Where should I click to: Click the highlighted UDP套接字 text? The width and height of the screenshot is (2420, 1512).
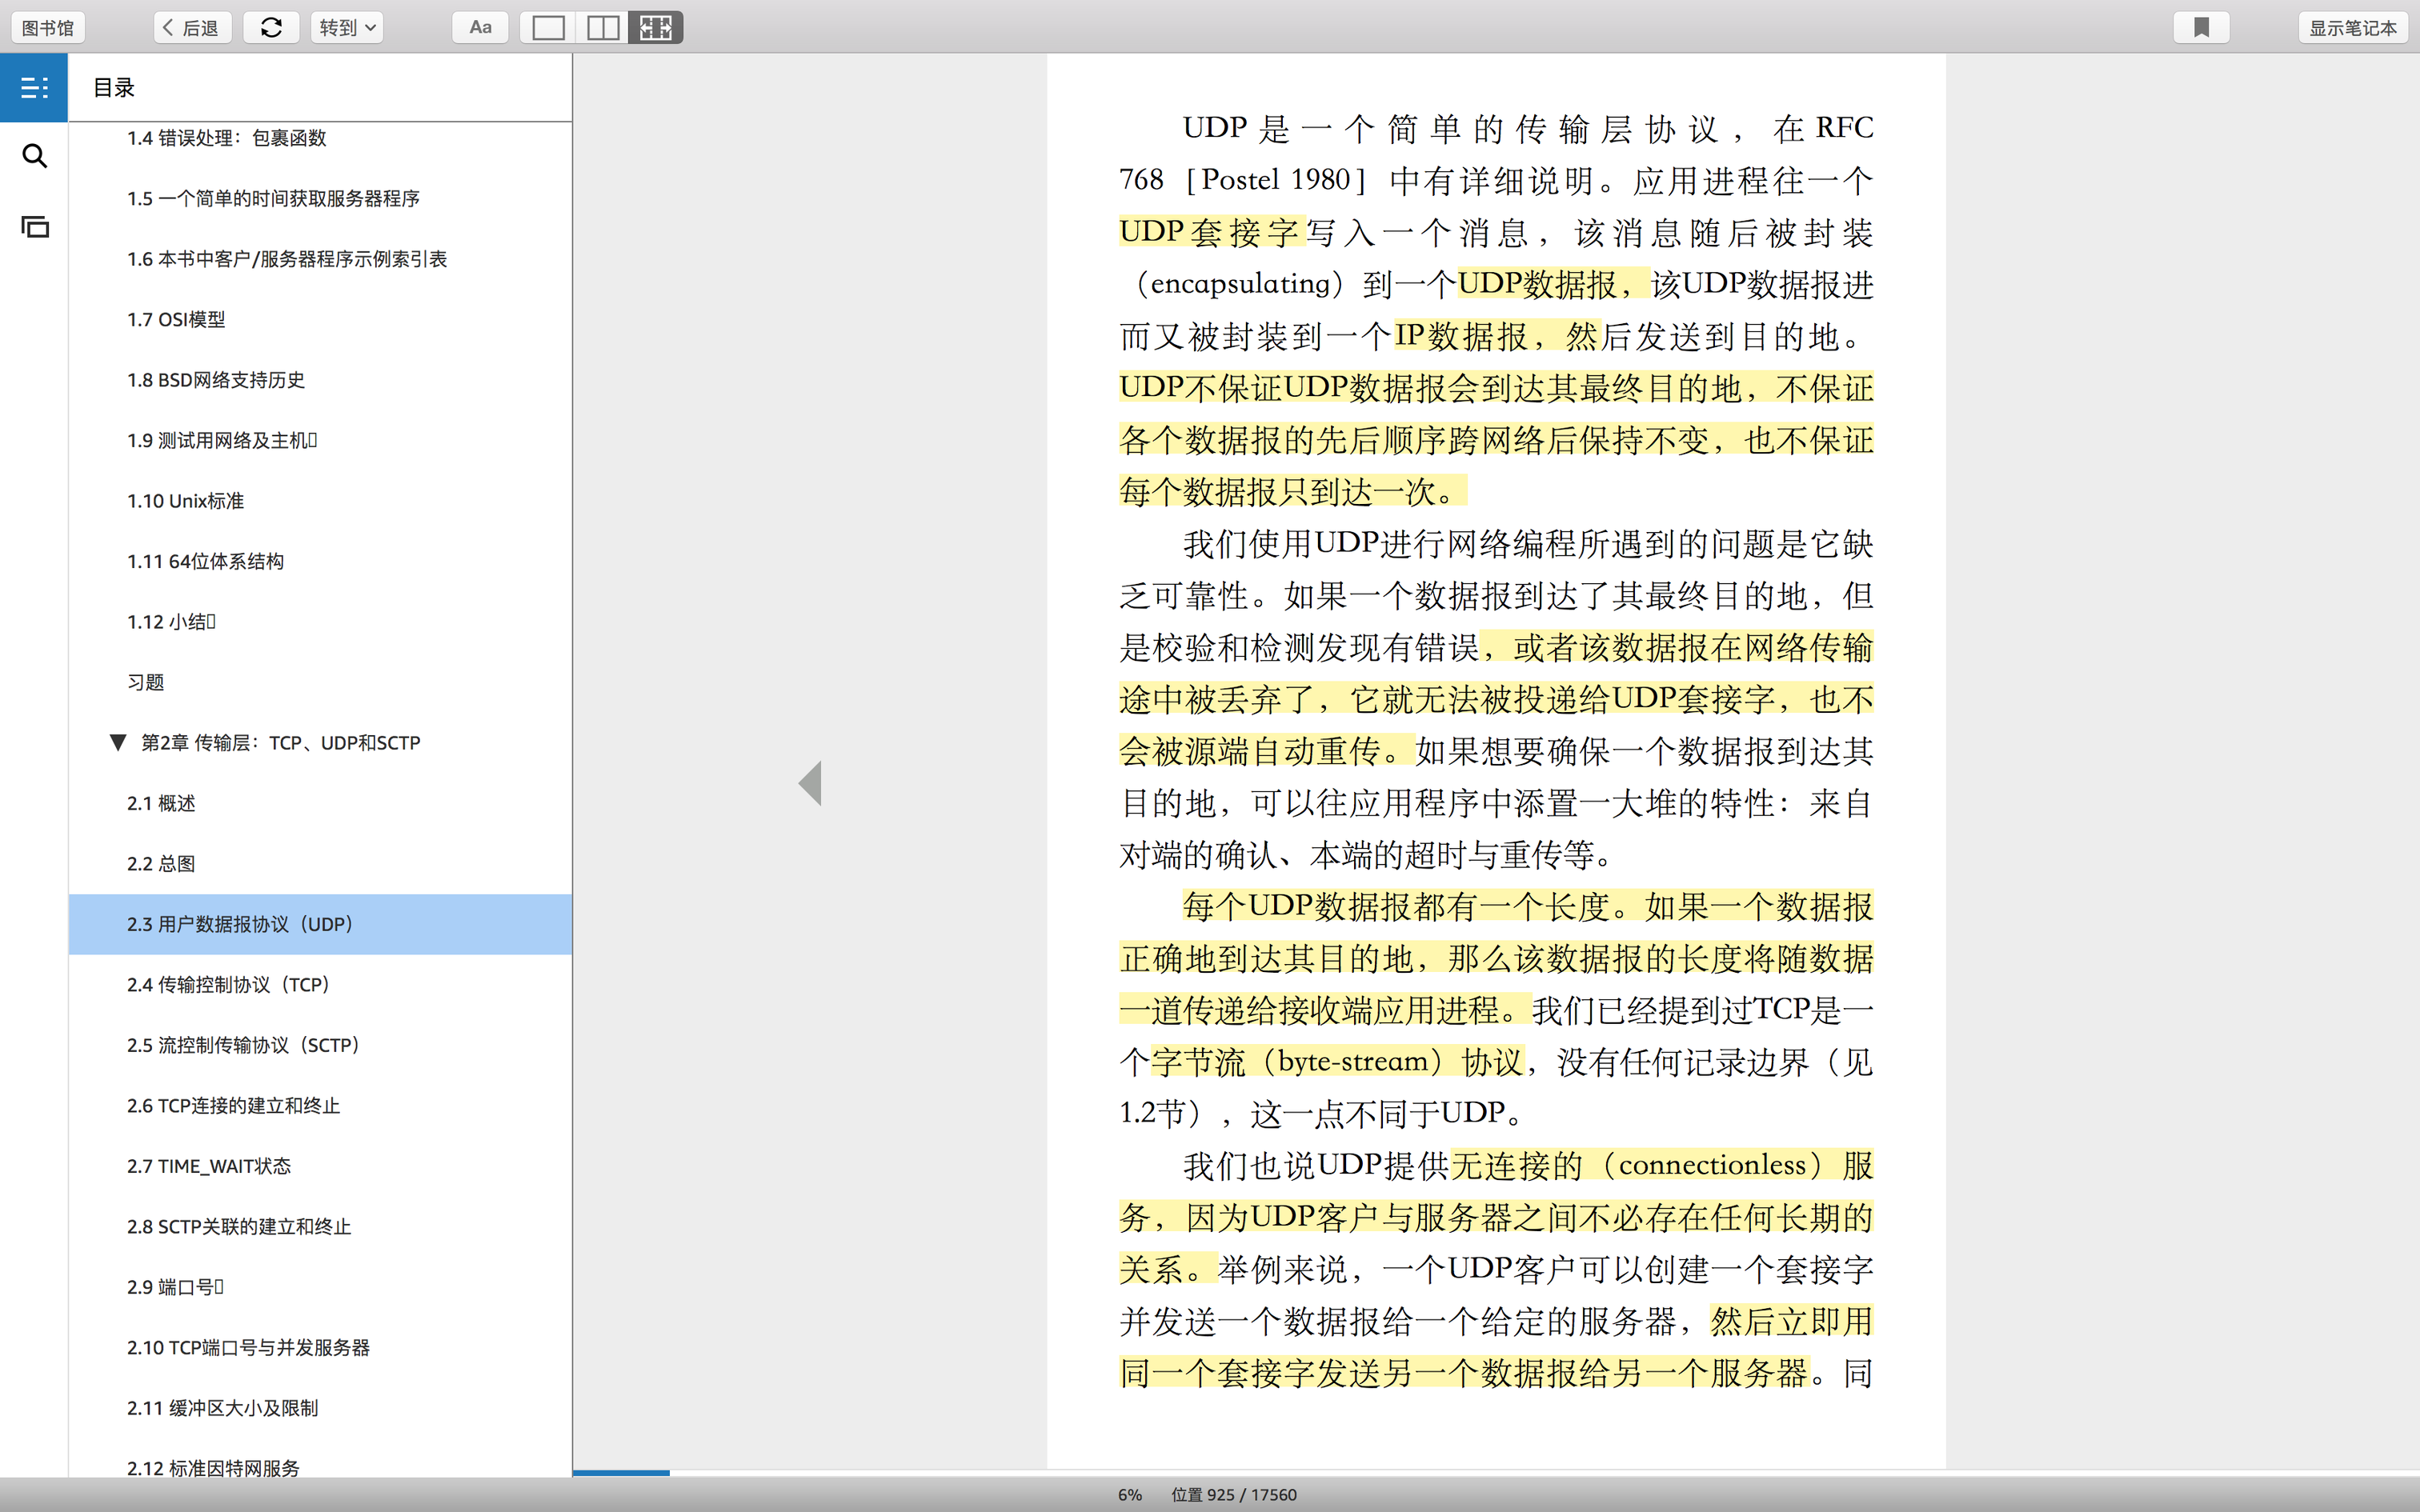[1209, 232]
